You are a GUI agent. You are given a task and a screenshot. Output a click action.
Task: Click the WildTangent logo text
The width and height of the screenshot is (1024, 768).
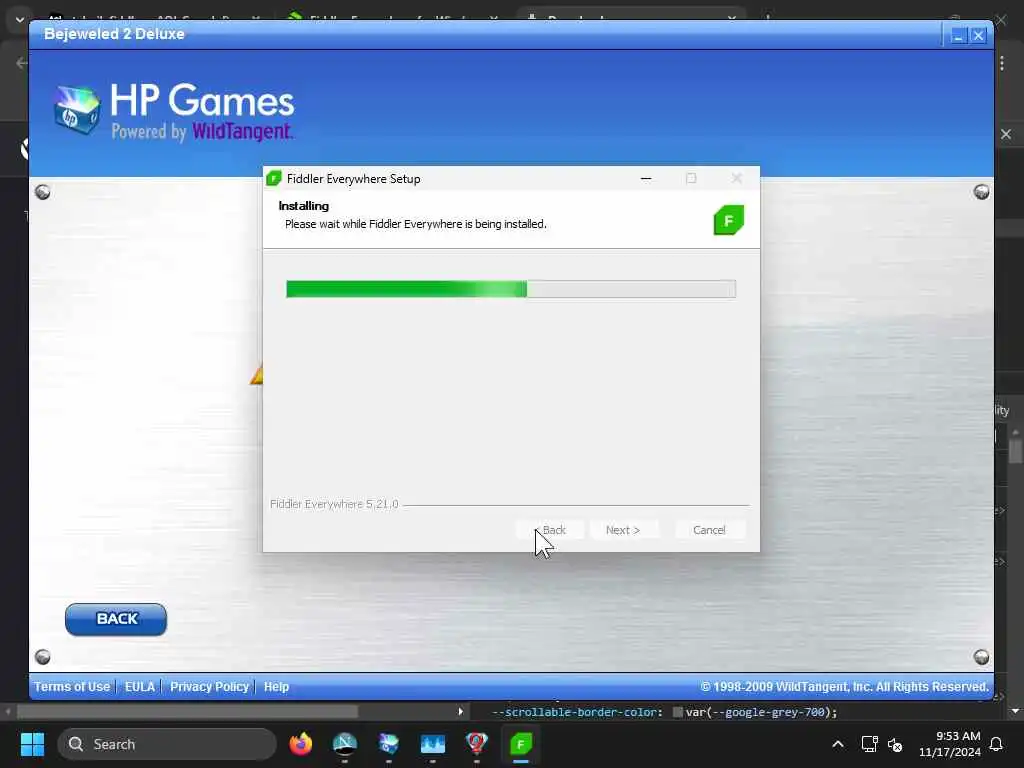tap(242, 131)
